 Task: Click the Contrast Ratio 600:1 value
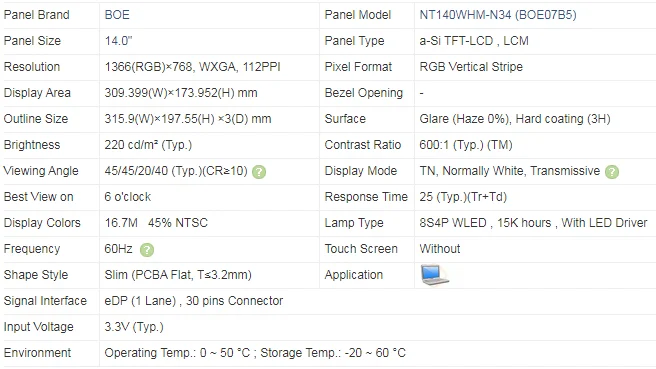tap(466, 145)
